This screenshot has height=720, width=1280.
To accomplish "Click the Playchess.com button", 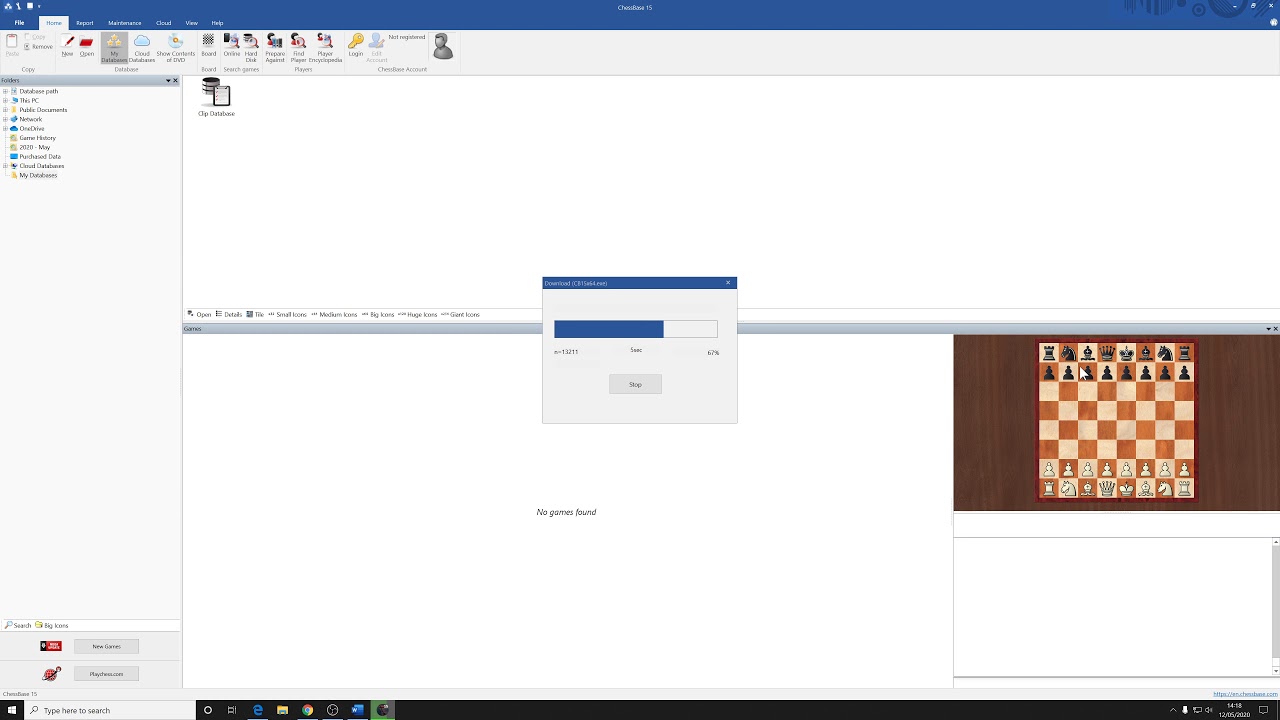I will click(x=106, y=674).
